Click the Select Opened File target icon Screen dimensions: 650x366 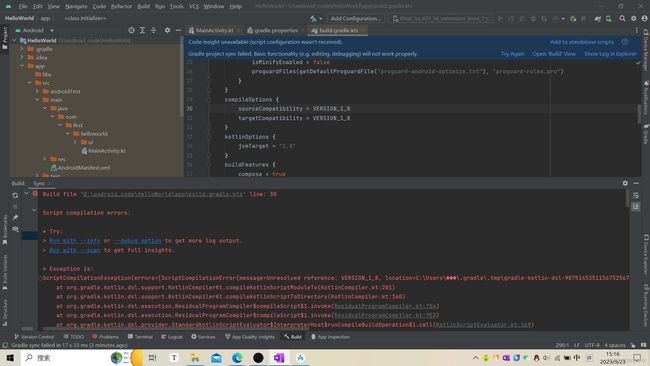tap(131, 30)
